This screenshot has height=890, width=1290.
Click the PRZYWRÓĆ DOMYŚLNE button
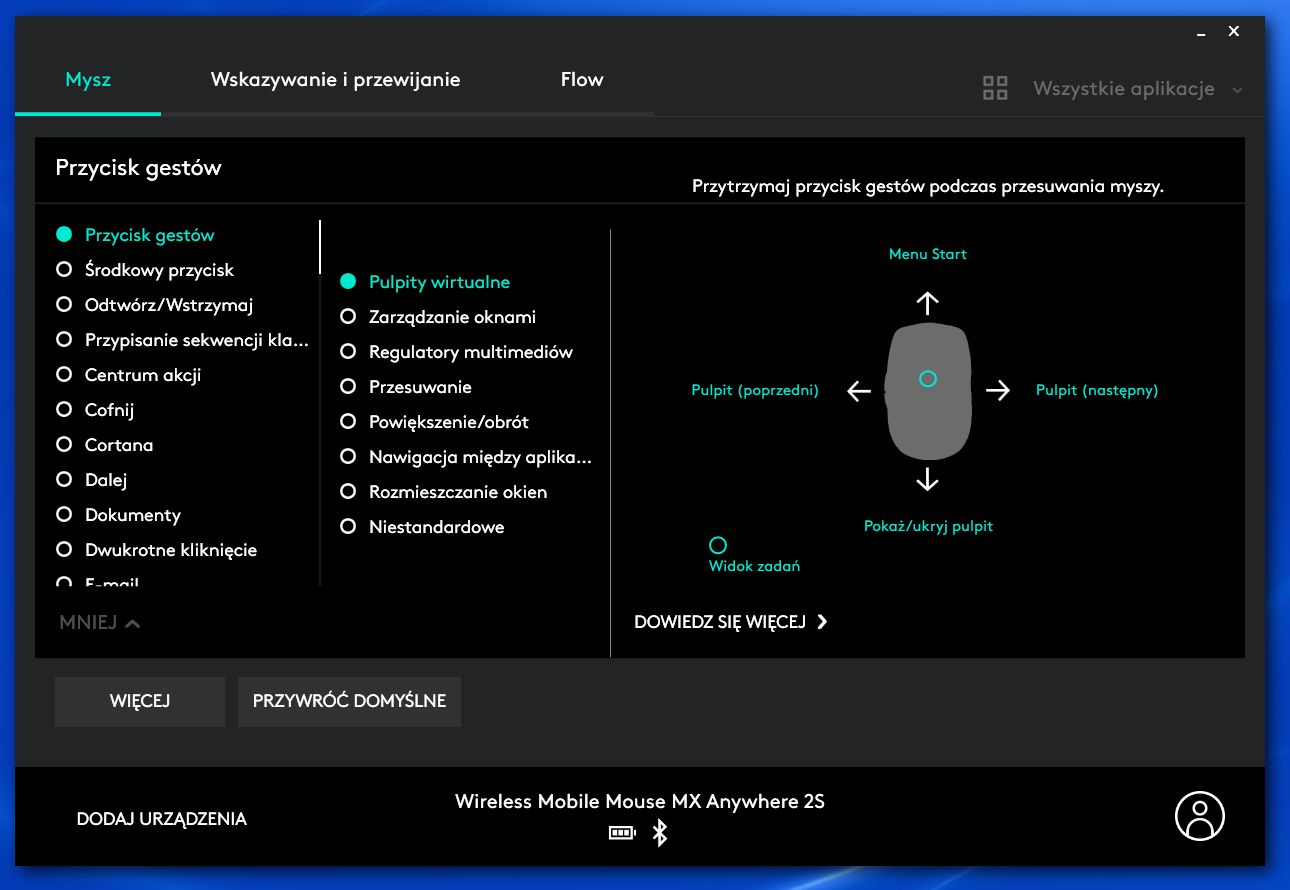click(x=348, y=701)
